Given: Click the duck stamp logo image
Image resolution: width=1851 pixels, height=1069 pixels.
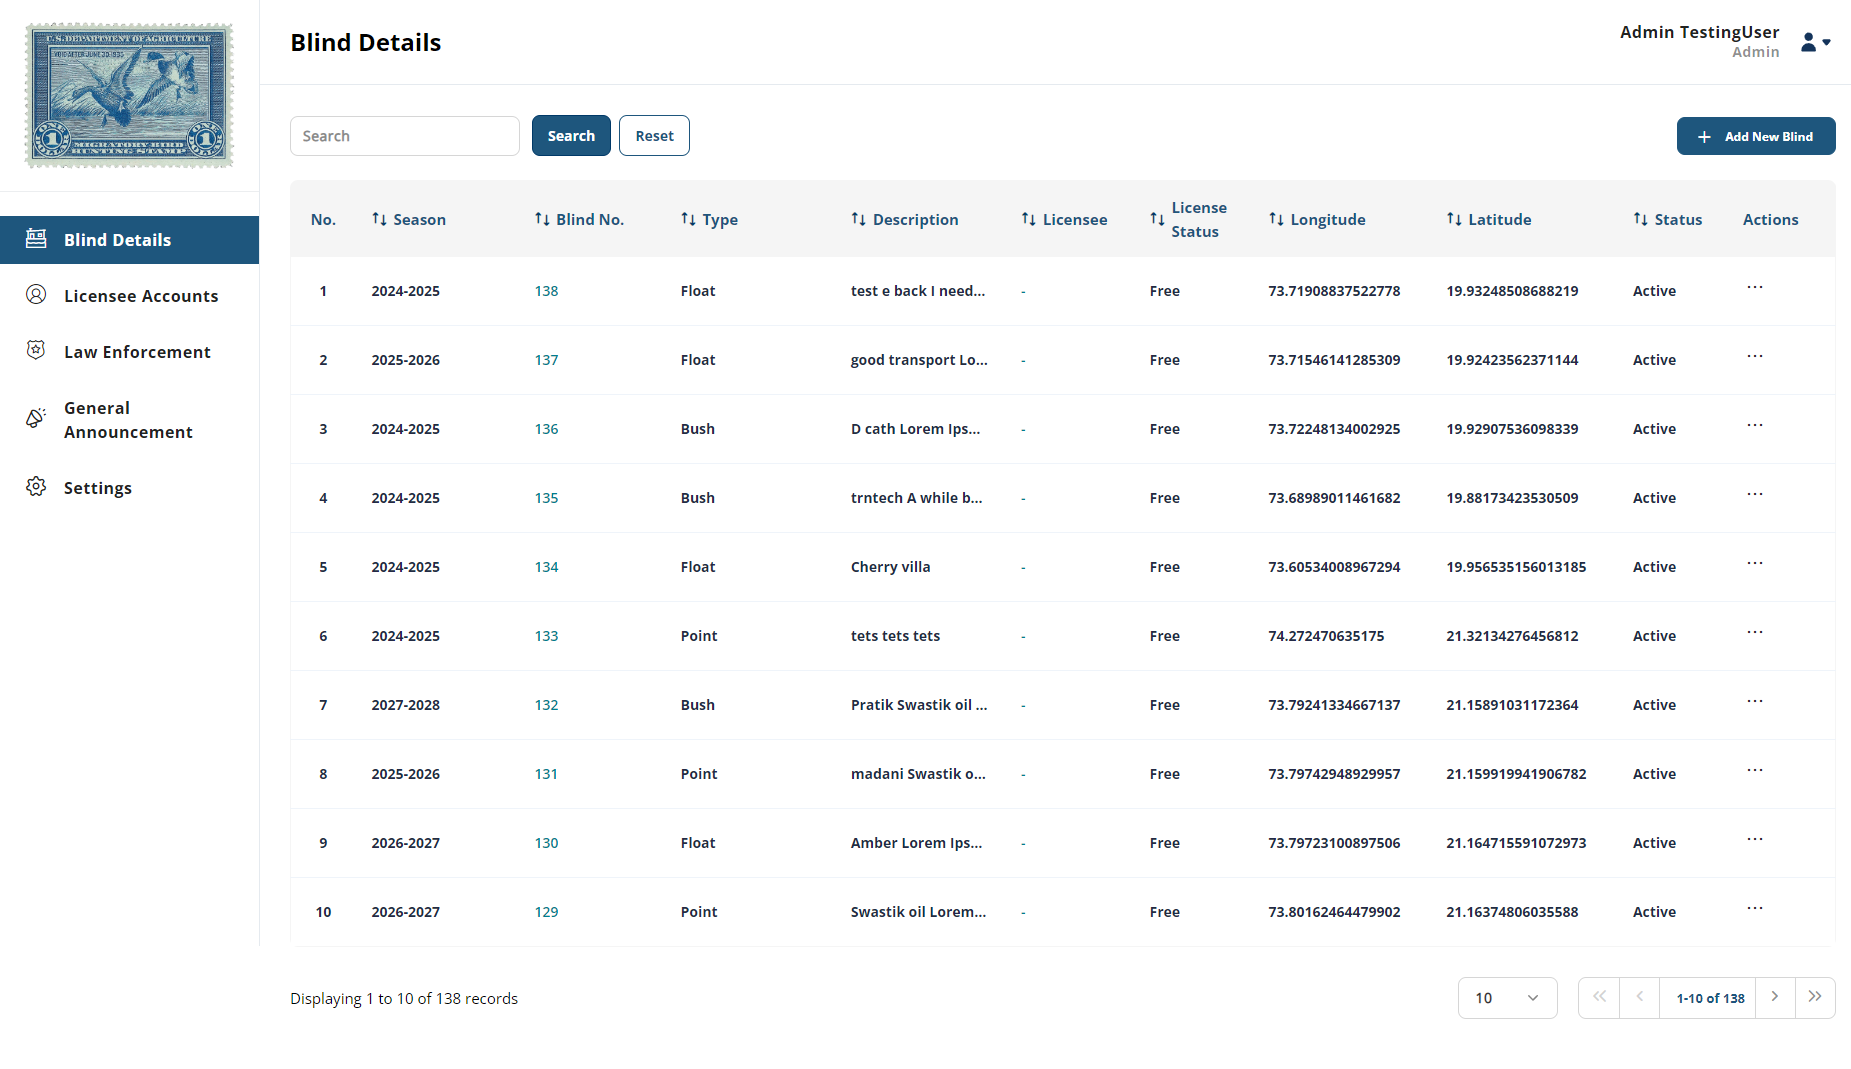Looking at the screenshot, I should click(x=129, y=95).
